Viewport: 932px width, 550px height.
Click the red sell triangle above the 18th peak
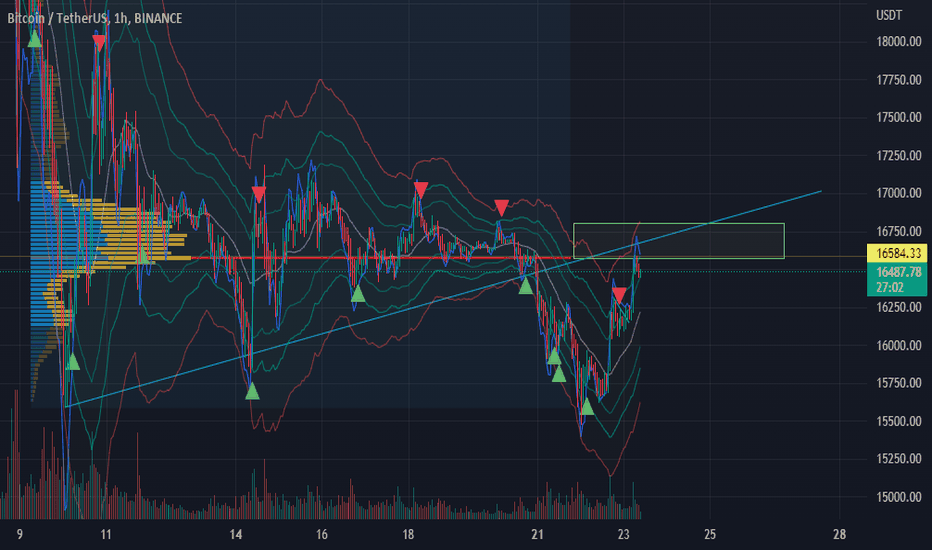tap(421, 190)
